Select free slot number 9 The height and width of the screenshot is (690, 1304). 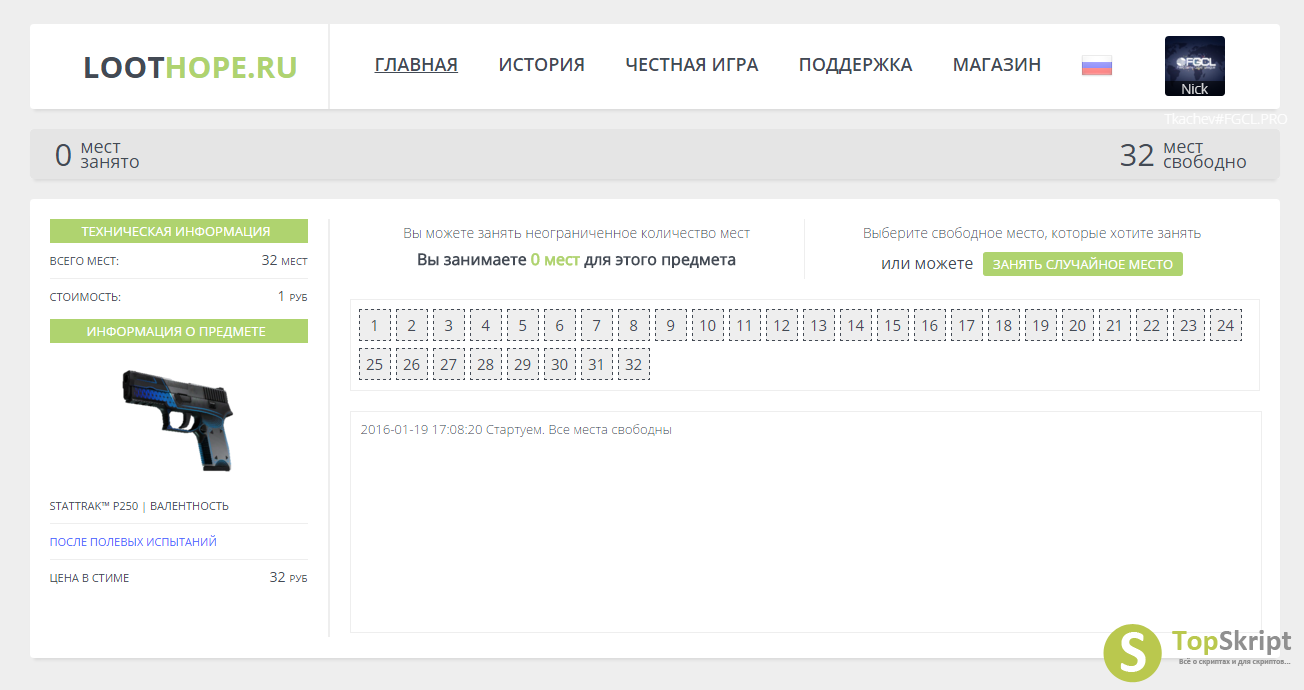pyautogui.click(x=671, y=325)
